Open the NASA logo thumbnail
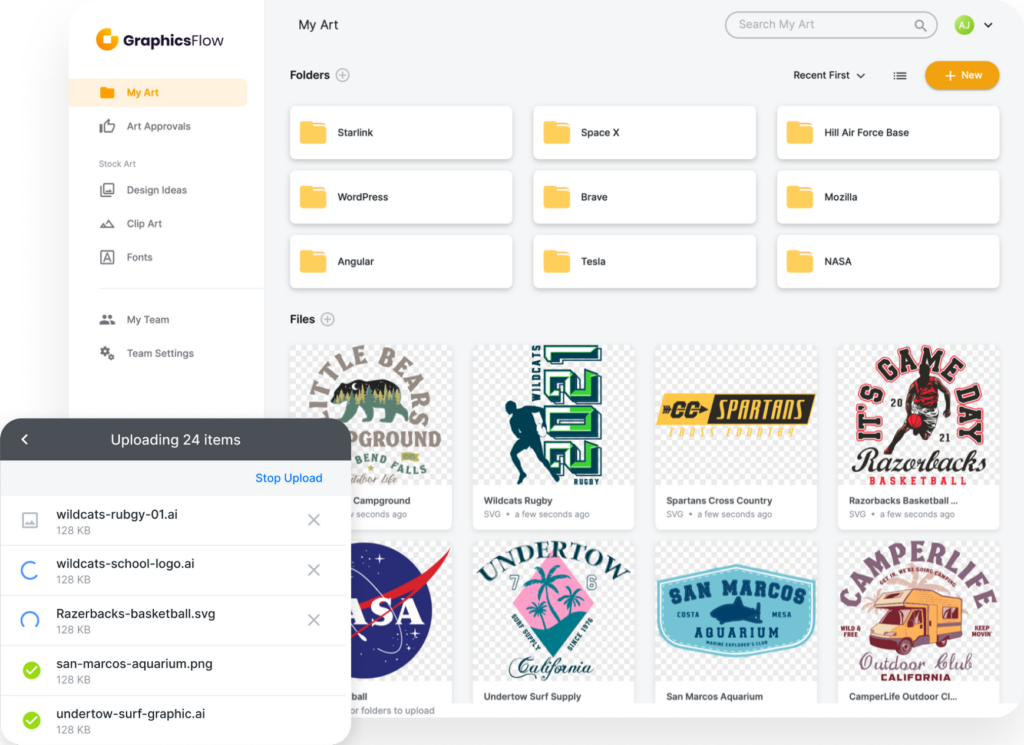 click(401, 611)
